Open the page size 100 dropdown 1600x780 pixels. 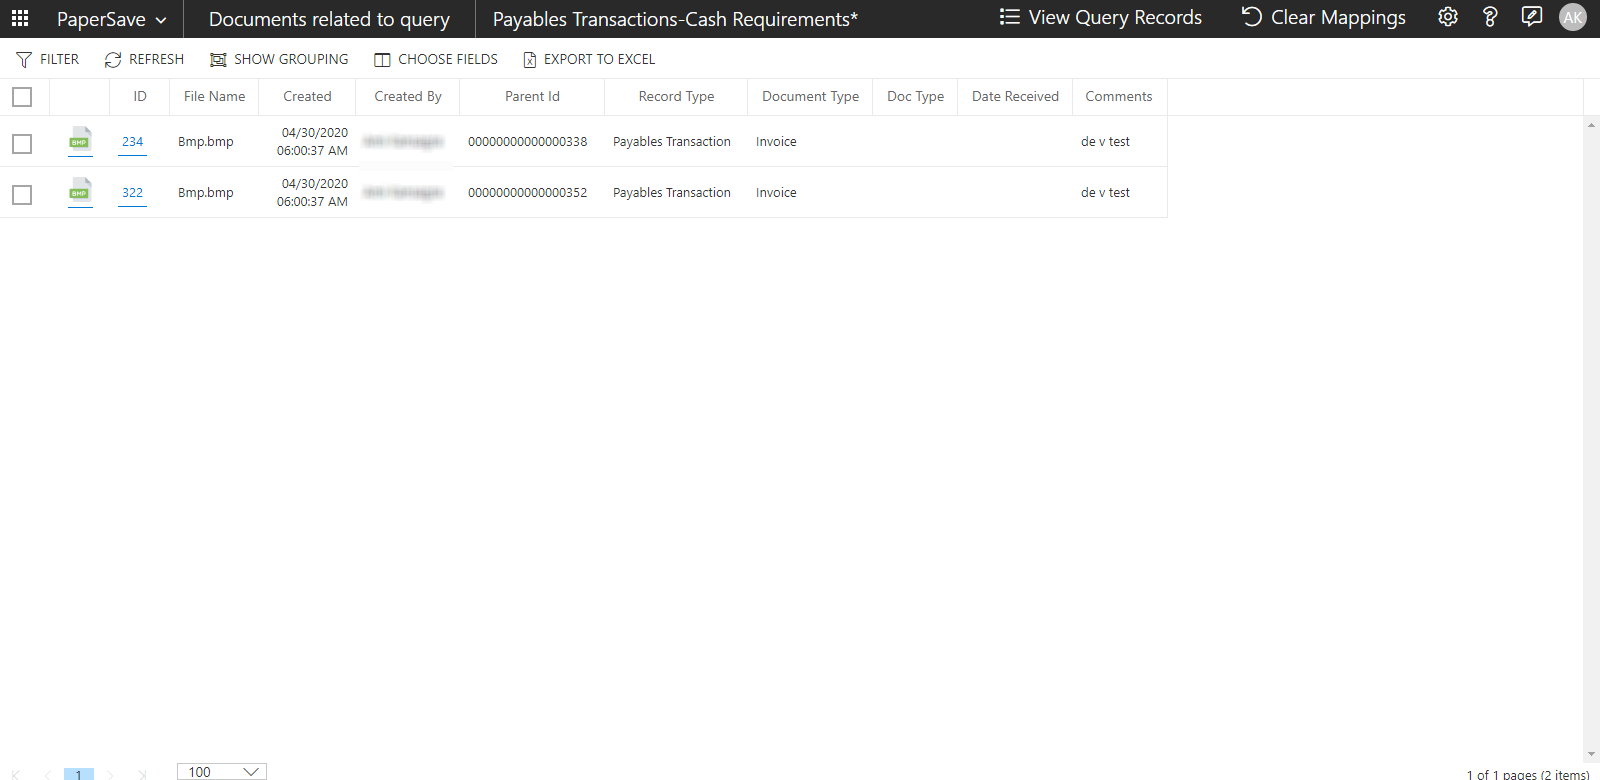point(221,772)
